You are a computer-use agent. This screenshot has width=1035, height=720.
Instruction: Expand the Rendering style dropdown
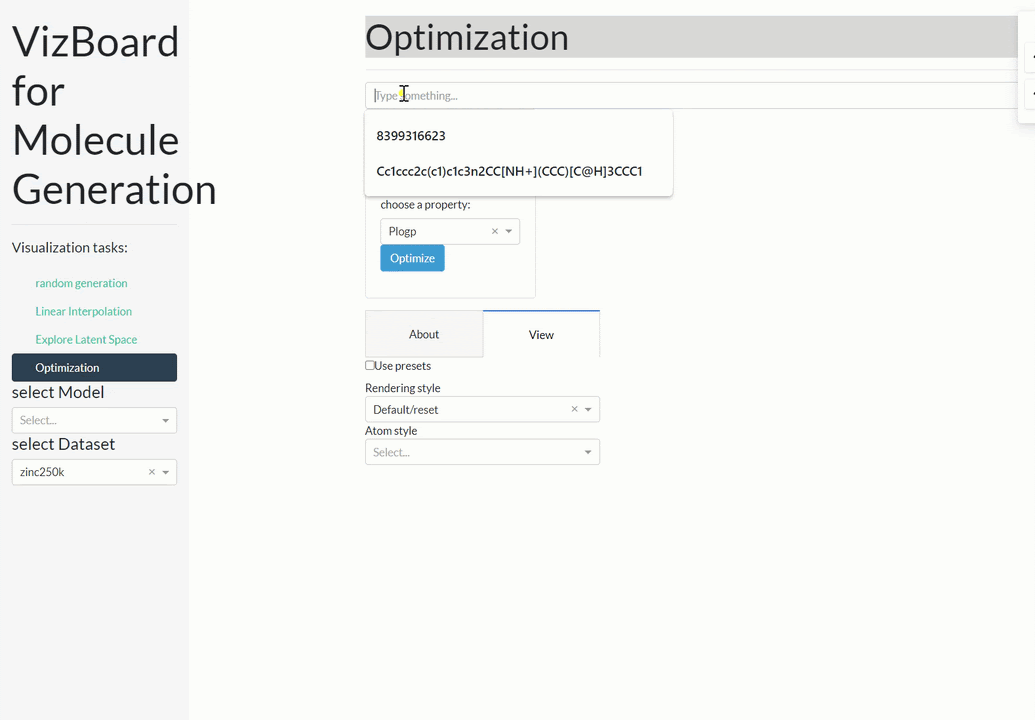pos(588,409)
